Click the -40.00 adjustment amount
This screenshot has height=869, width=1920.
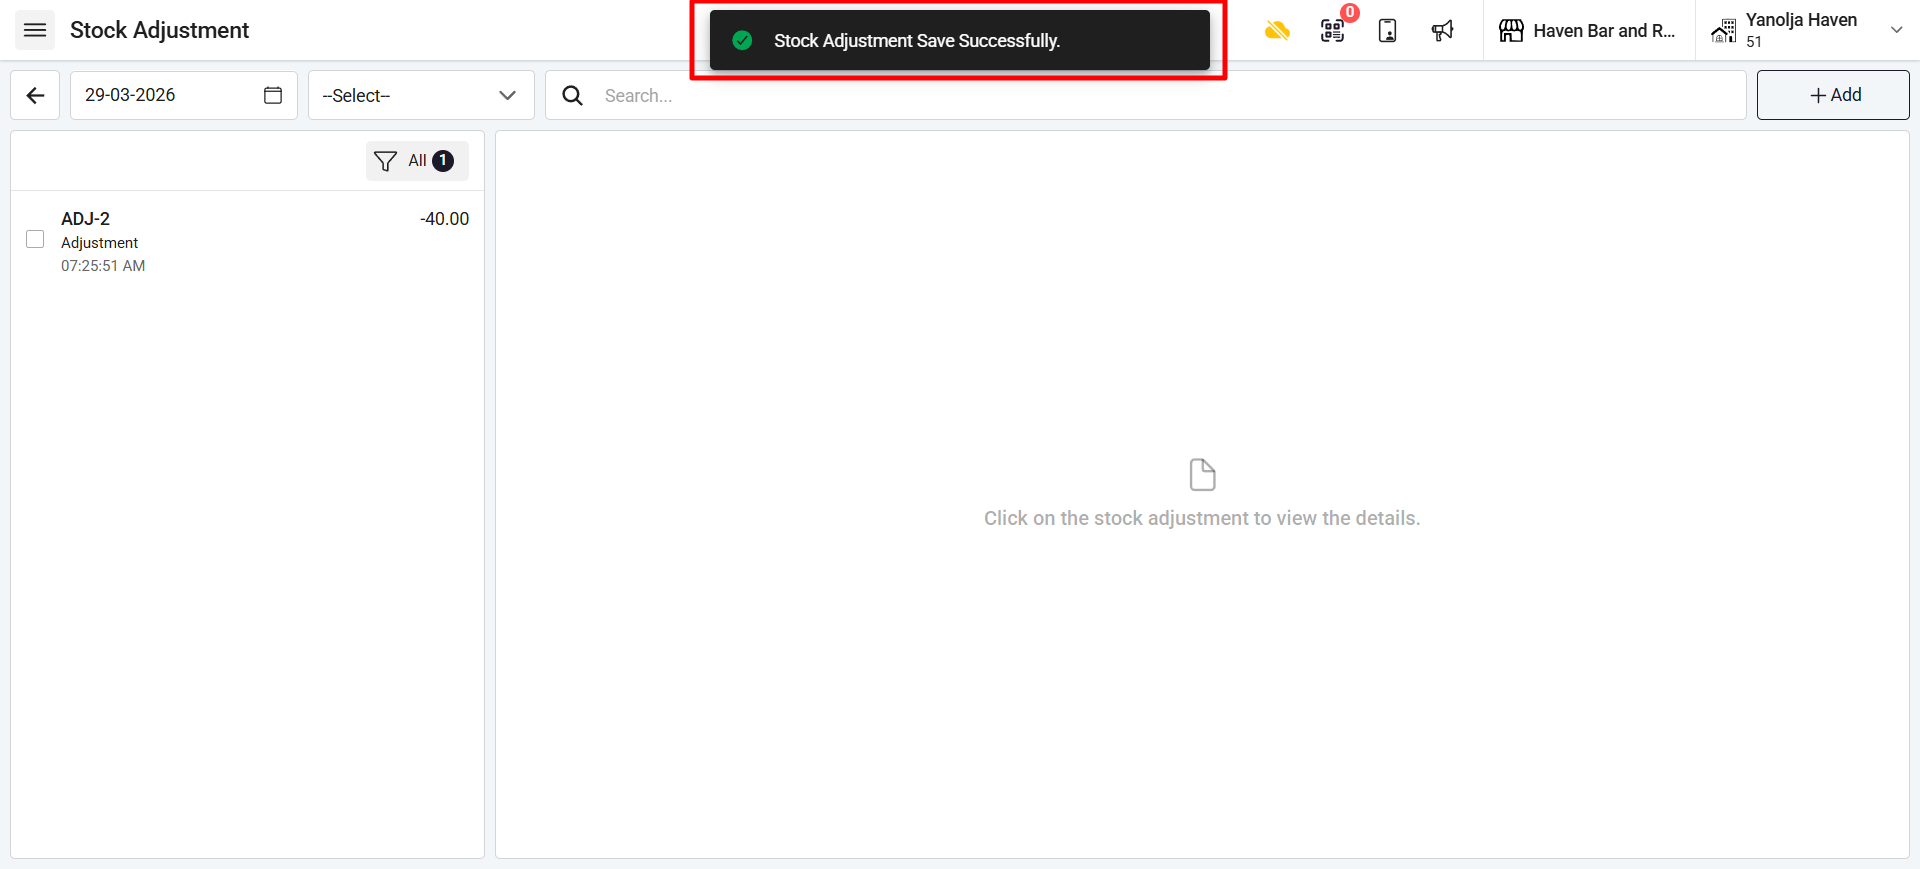click(x=444, y=219)
